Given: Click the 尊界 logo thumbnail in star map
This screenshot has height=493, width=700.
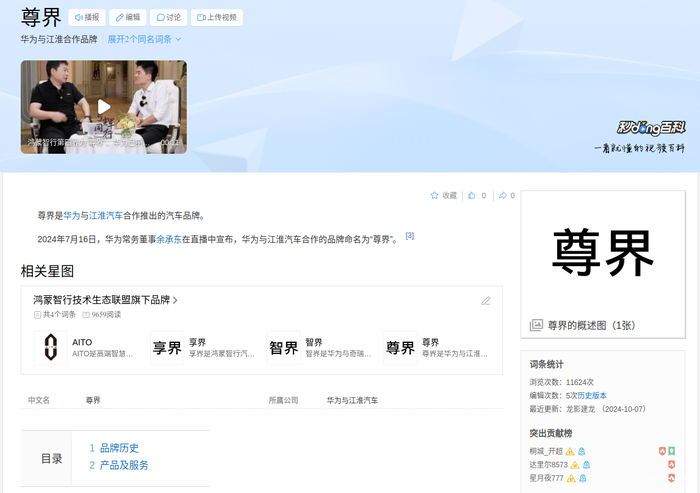Looking at the screenshot, I should pyautogui.click(x=400, y=347).
